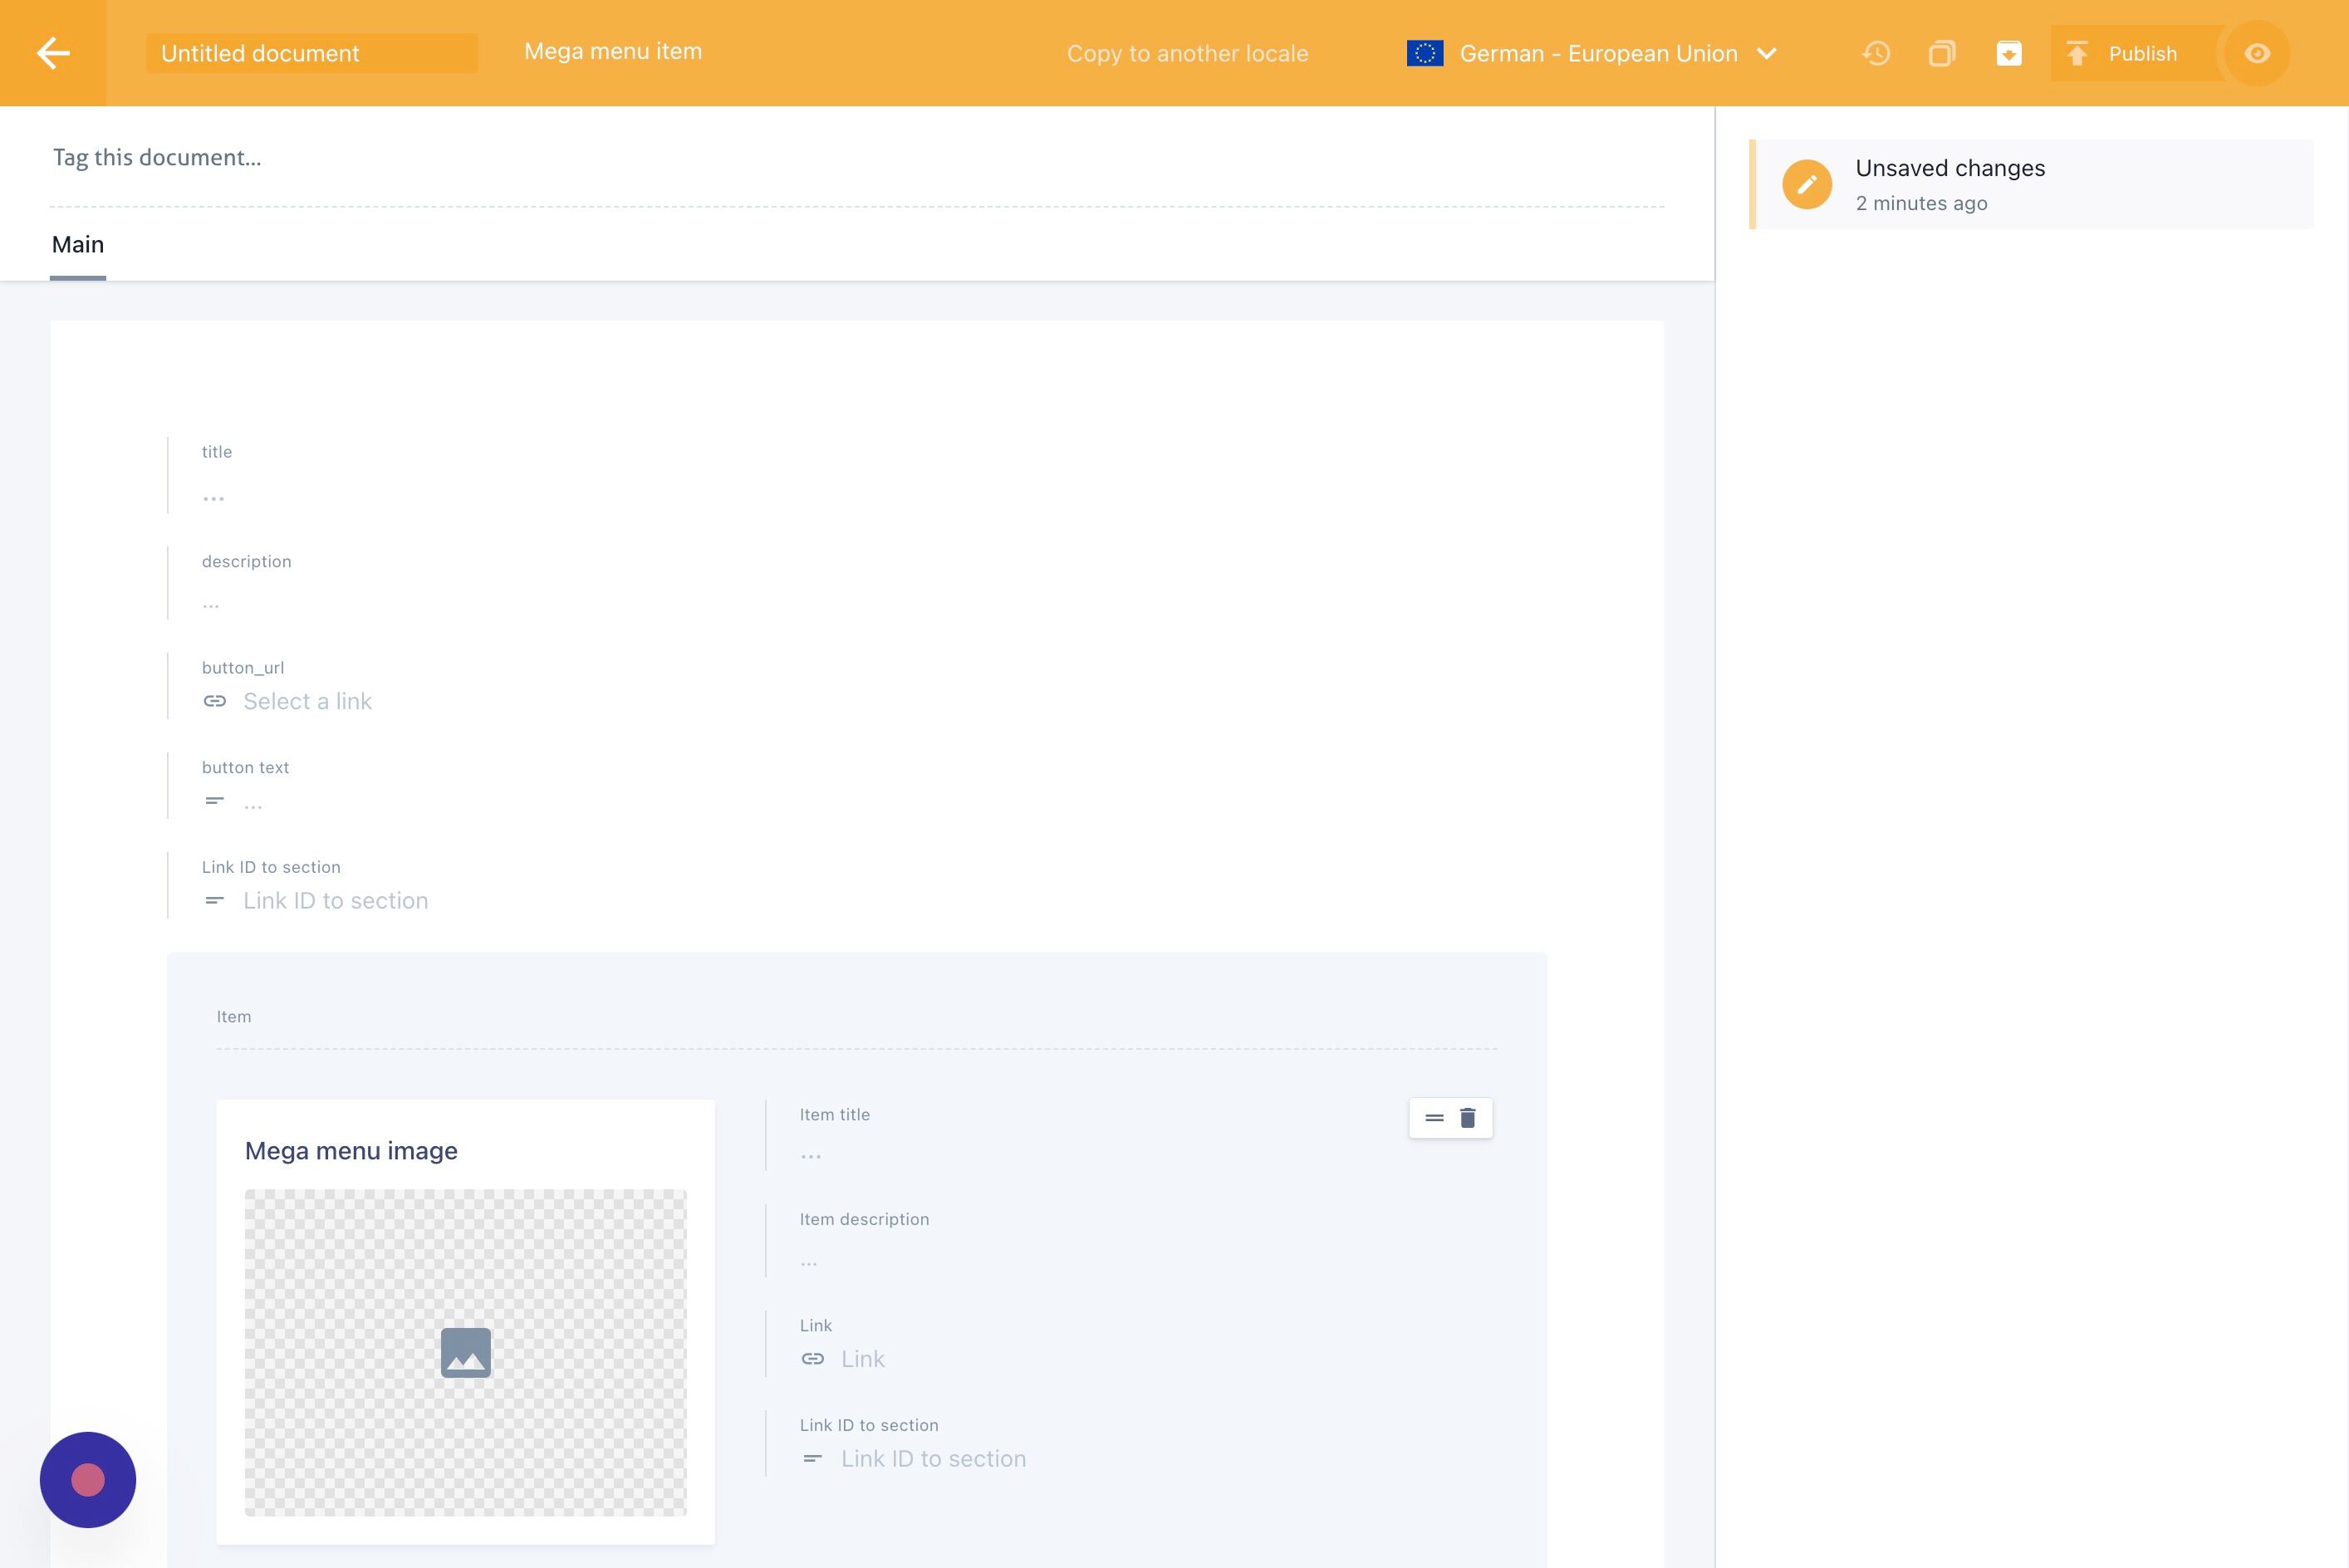
Task: Expand the German - European Union locale dropdown
Action: 1597,53
